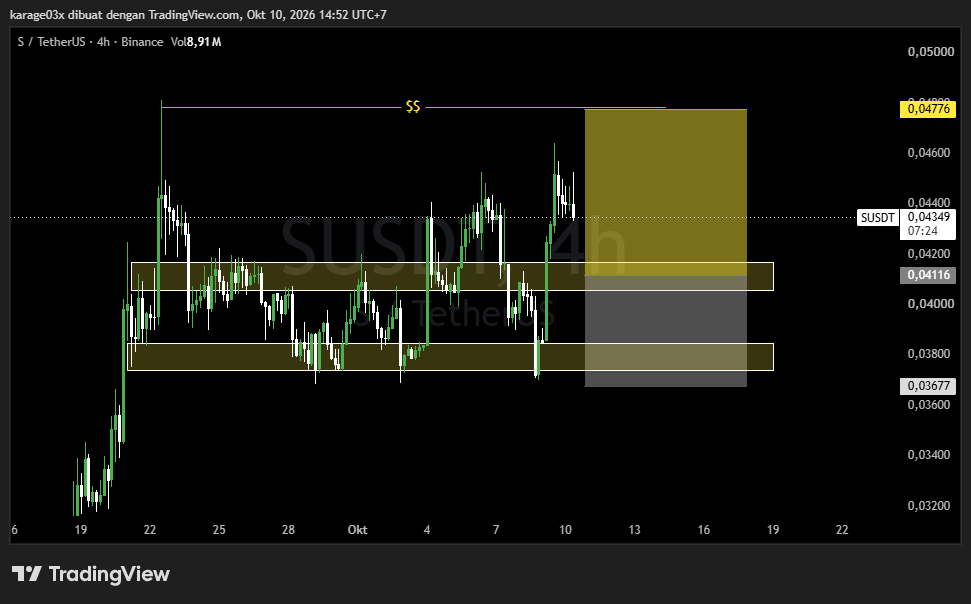The image size is (971, 604).
Task: Click the 0,05000 price axis label
Action: [931, 52]
